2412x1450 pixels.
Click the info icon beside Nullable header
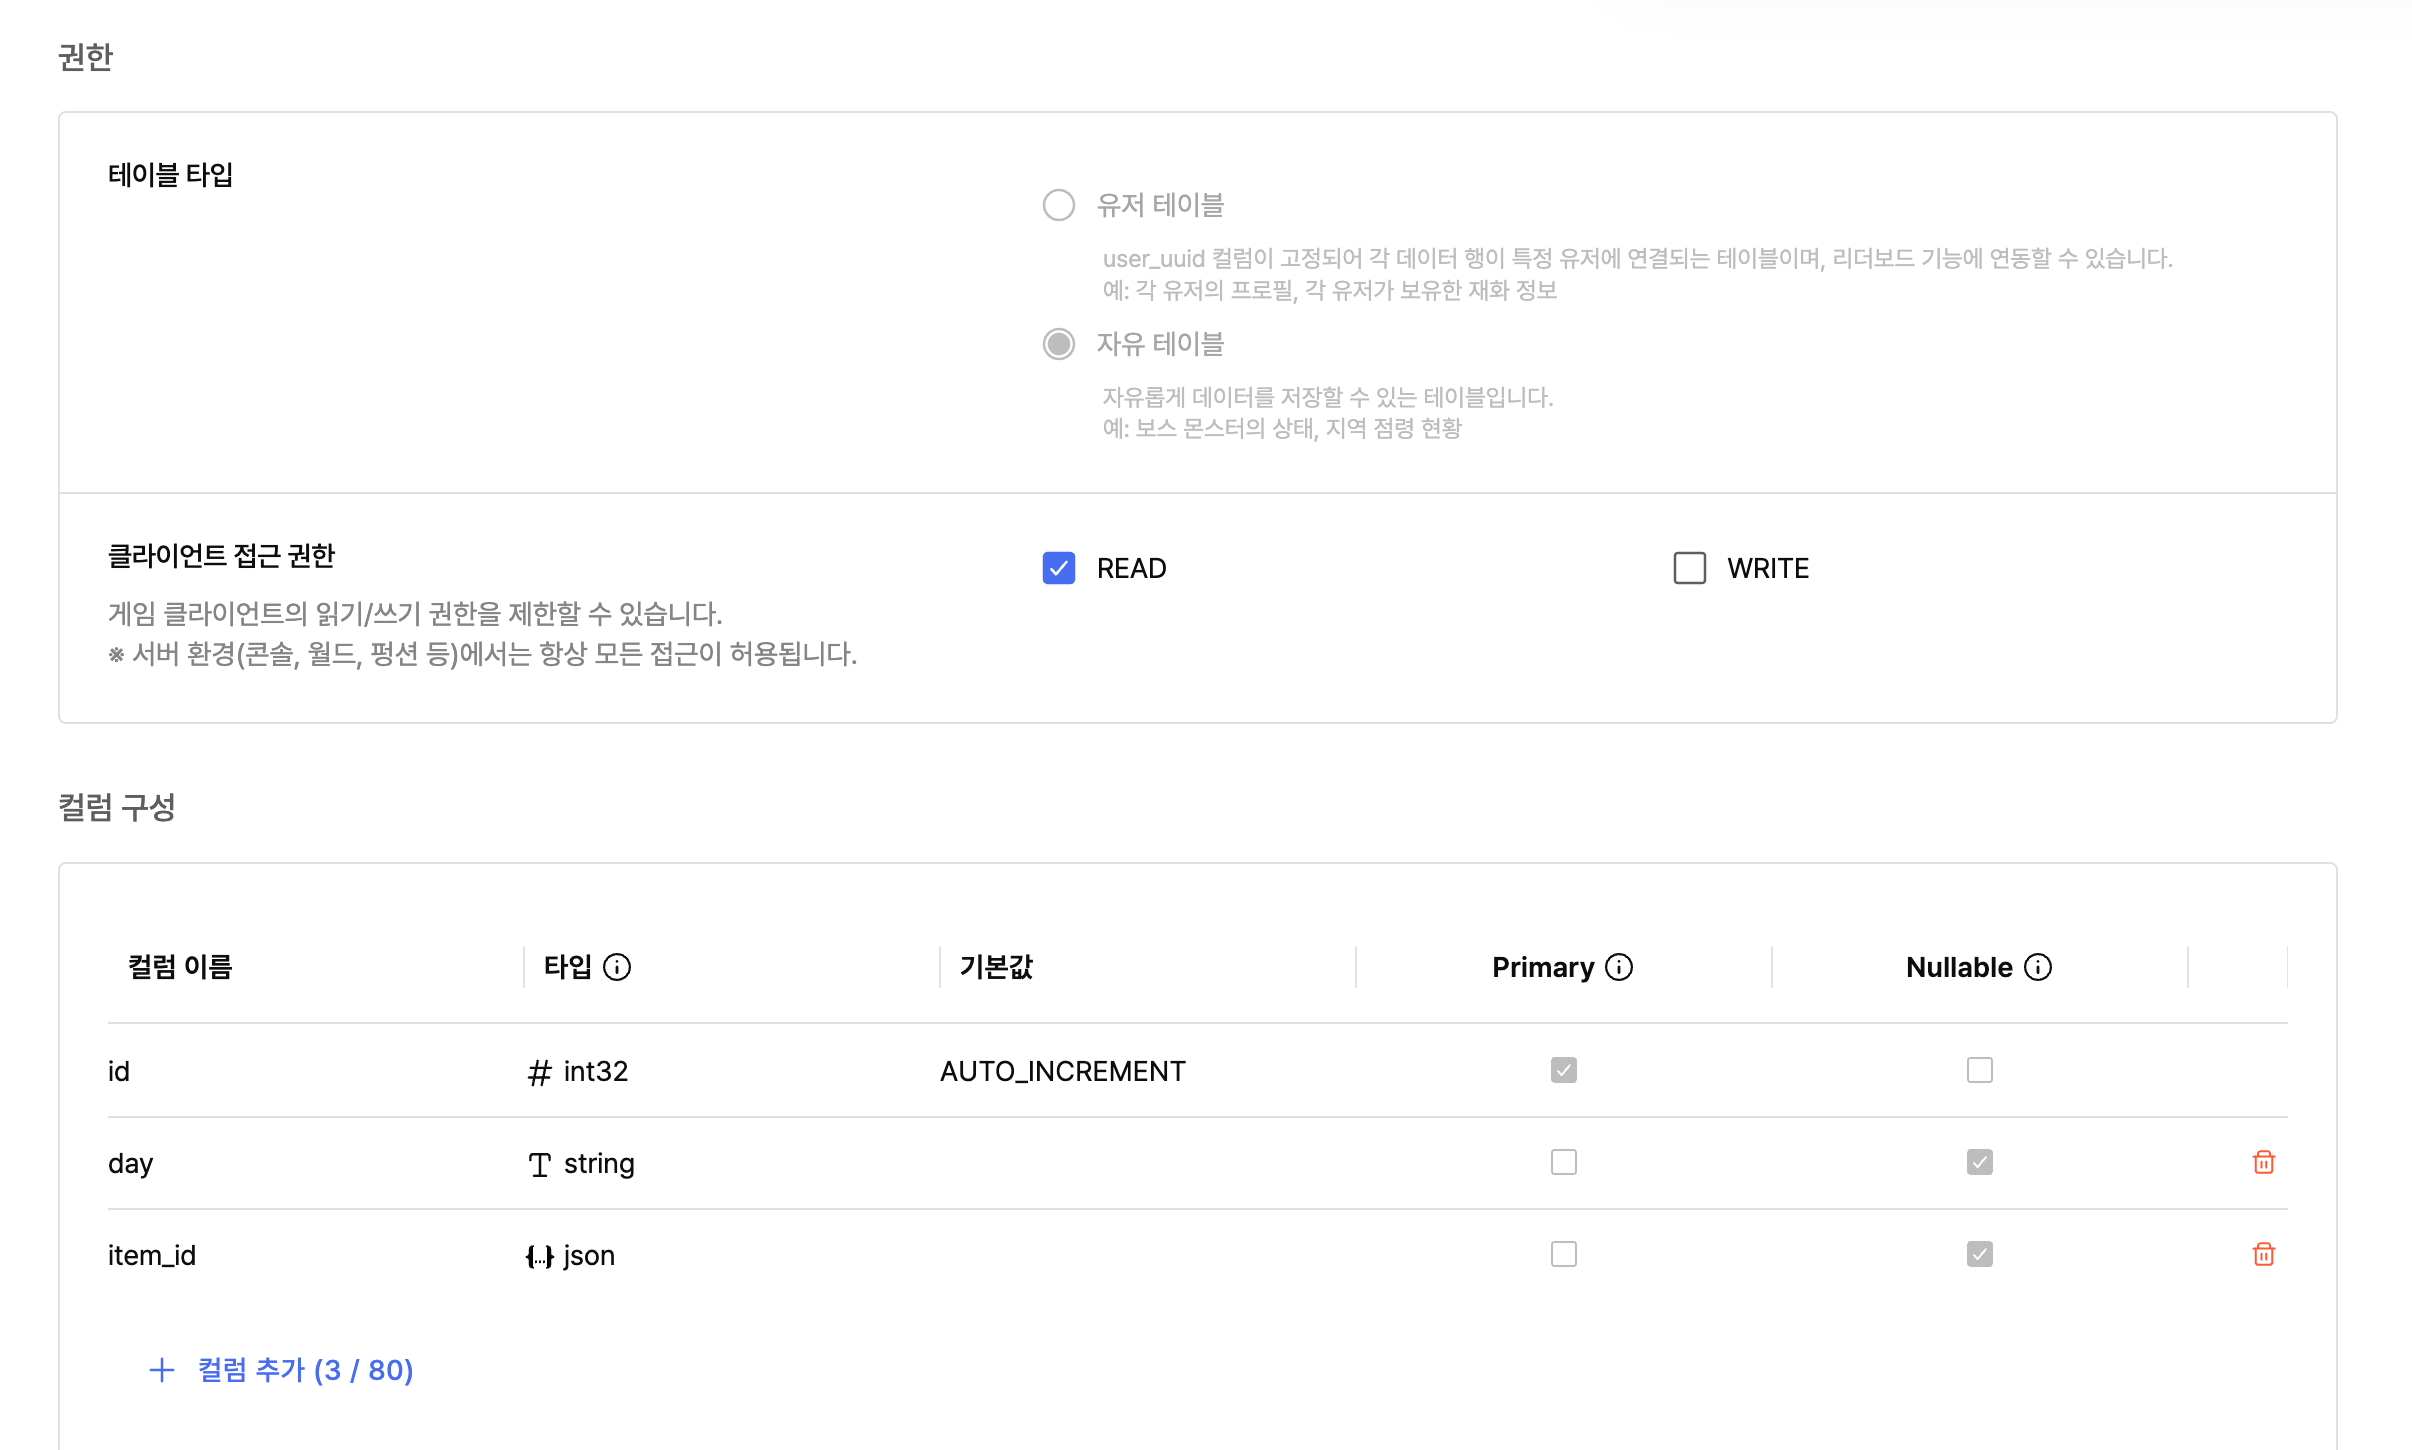(x=2038, y=967)
